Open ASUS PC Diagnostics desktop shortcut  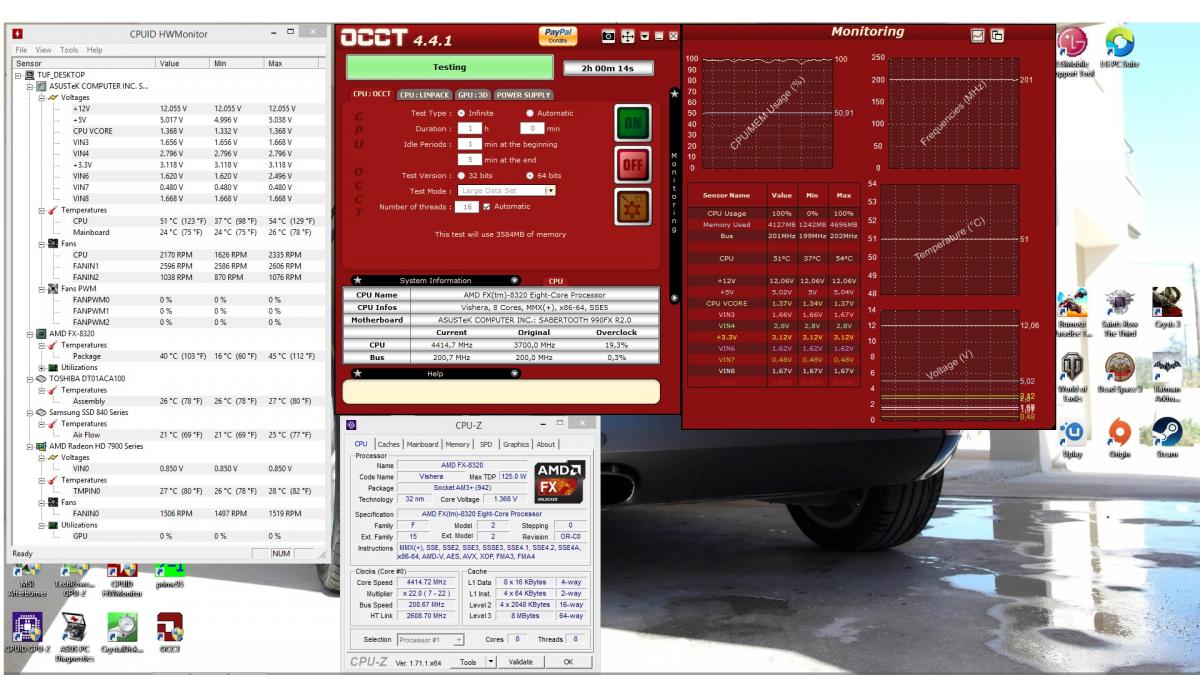(75, 638)
